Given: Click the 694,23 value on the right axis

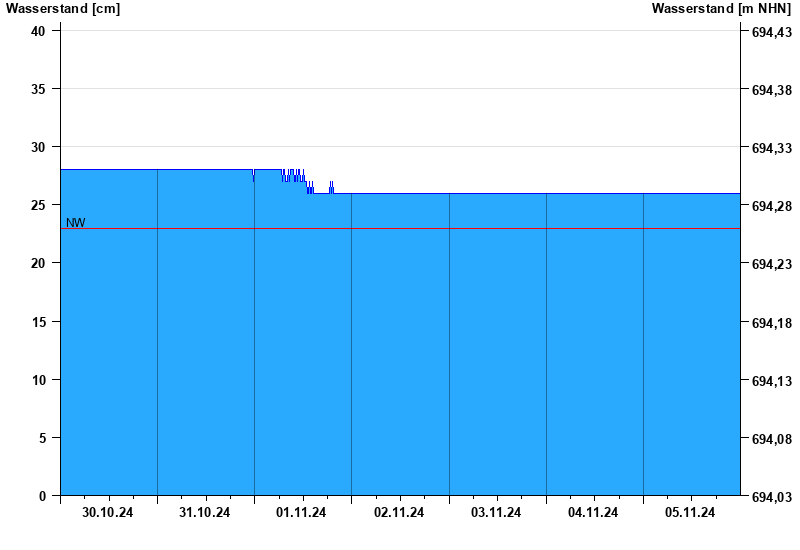Looking at the screenshot, I should tap(772, 264).
